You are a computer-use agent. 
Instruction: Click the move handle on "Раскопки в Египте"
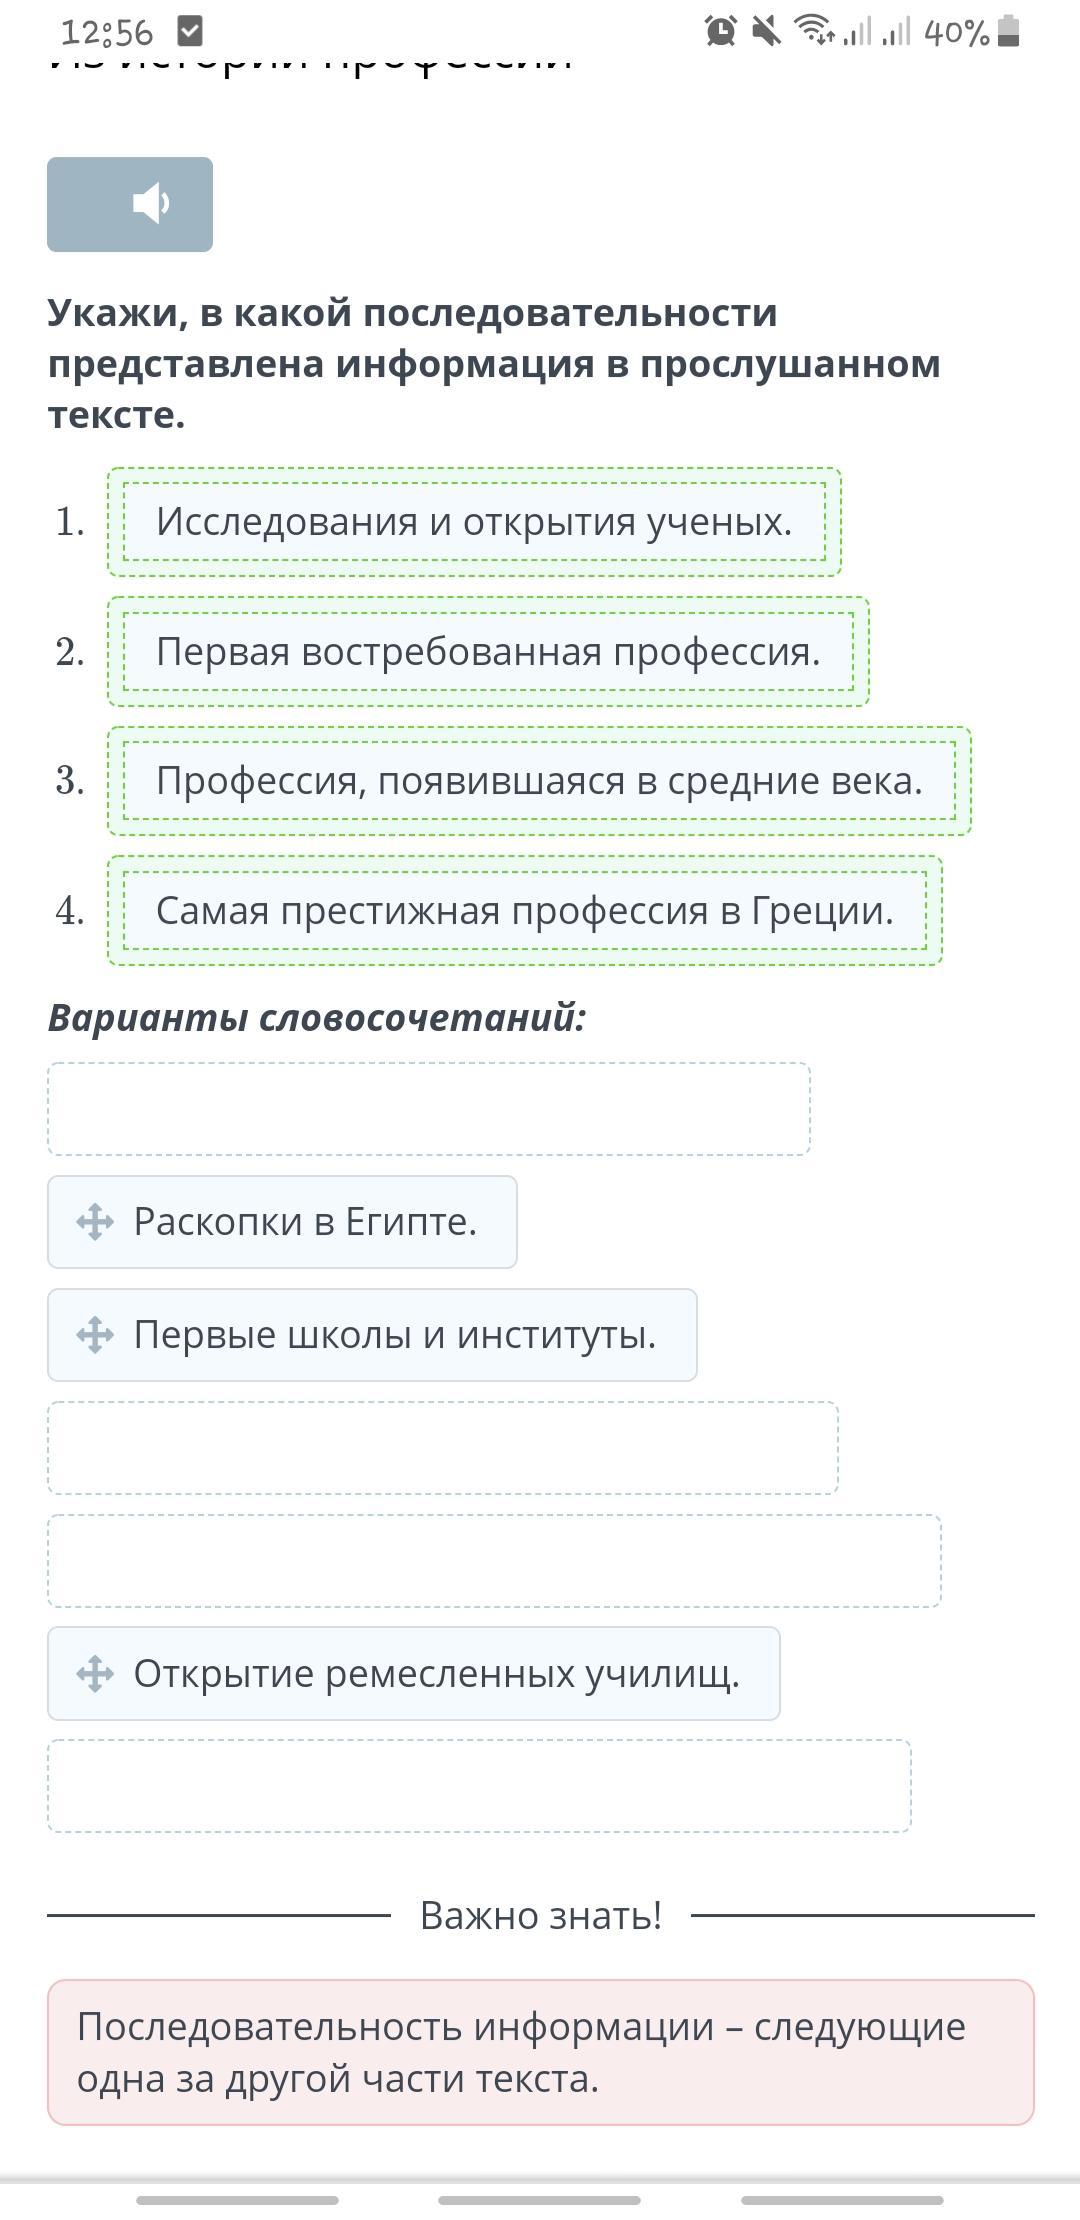point(95,1222)
